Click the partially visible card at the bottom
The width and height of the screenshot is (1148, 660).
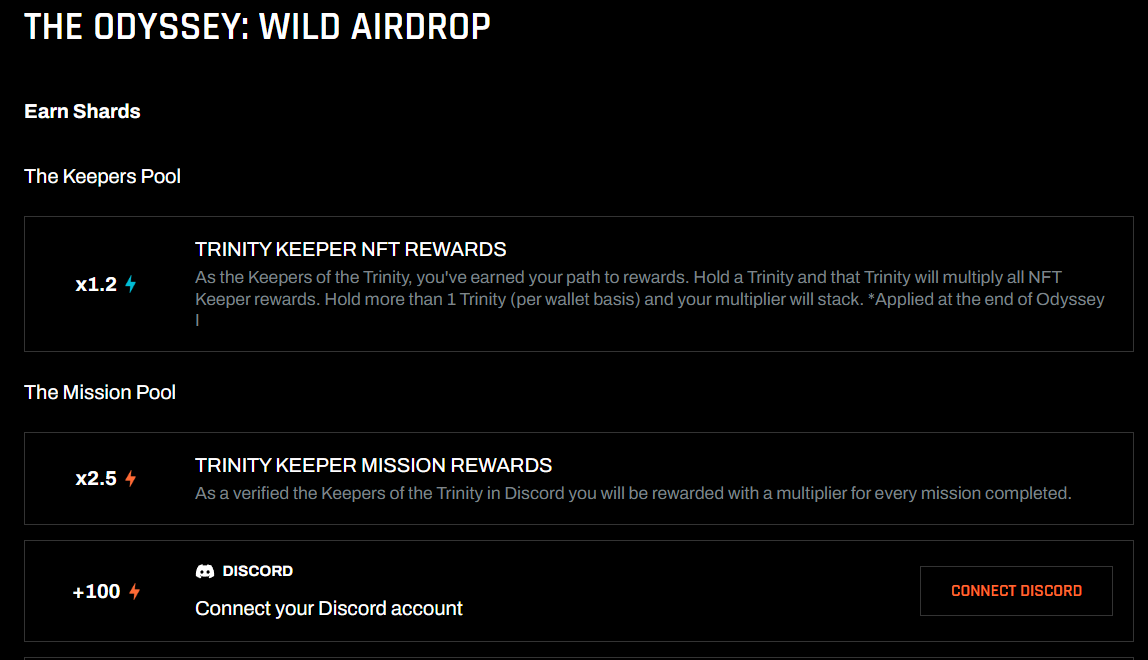[574, 655]
